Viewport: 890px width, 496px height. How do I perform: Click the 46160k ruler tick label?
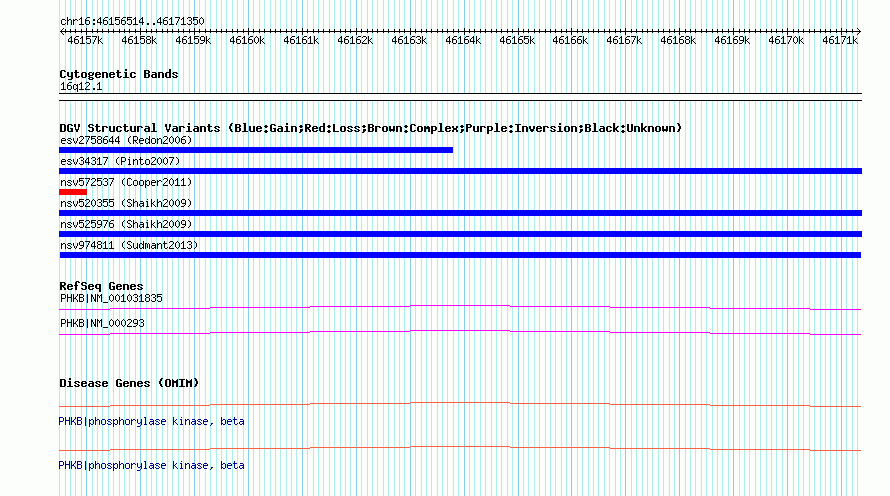pyautogui.click(x=247, y=40)
